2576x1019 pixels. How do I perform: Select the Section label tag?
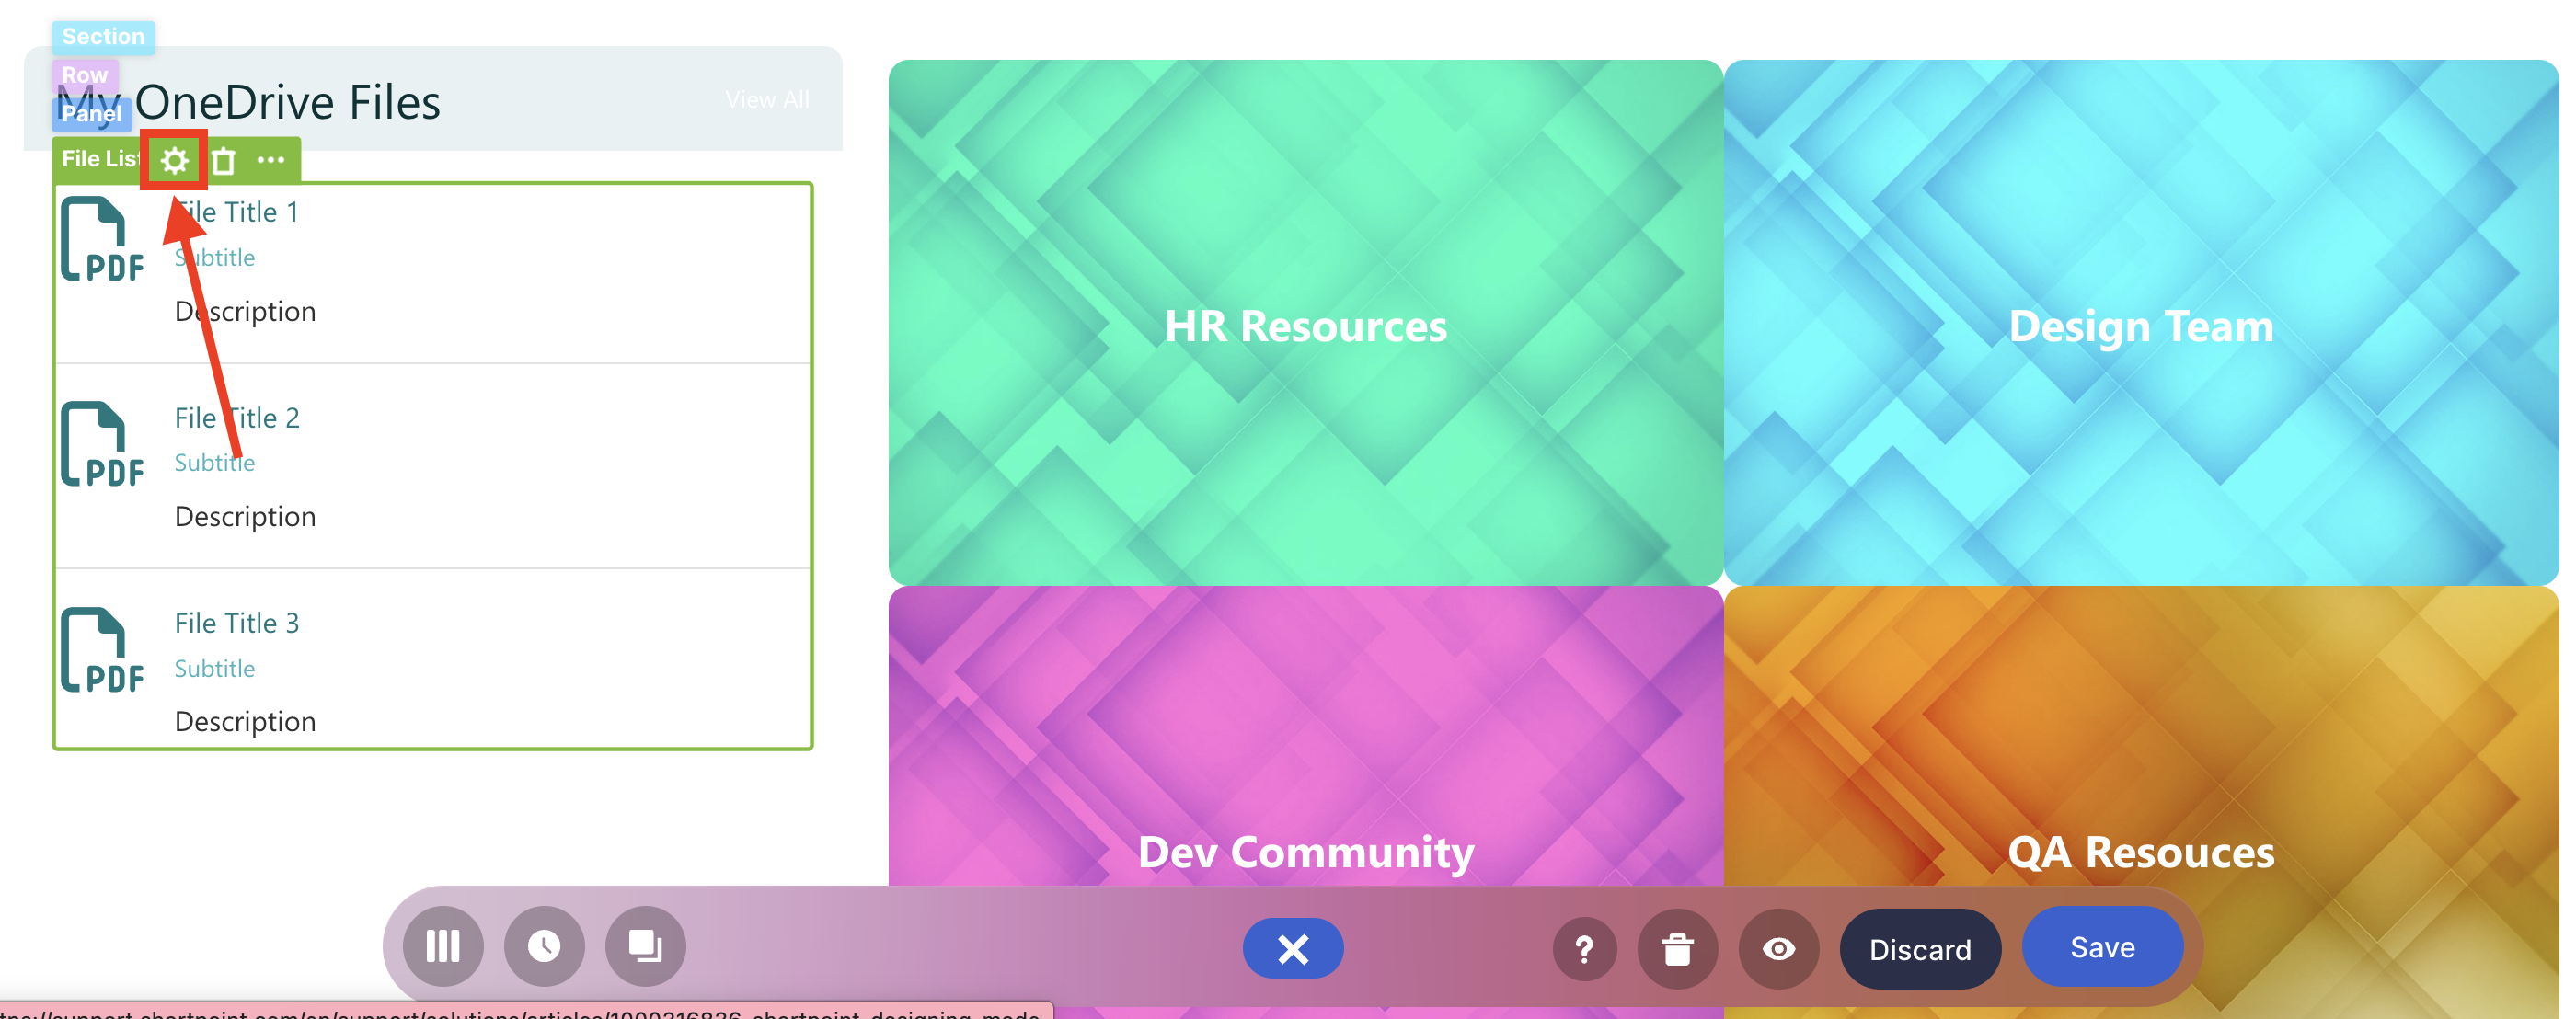[103, 37]
